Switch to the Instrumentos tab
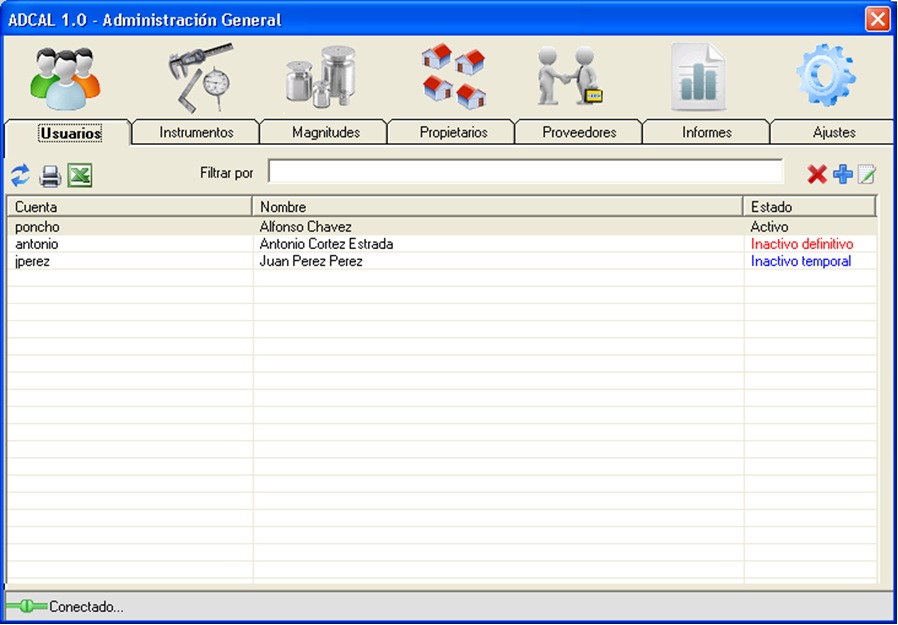 [x=196, y=132]
